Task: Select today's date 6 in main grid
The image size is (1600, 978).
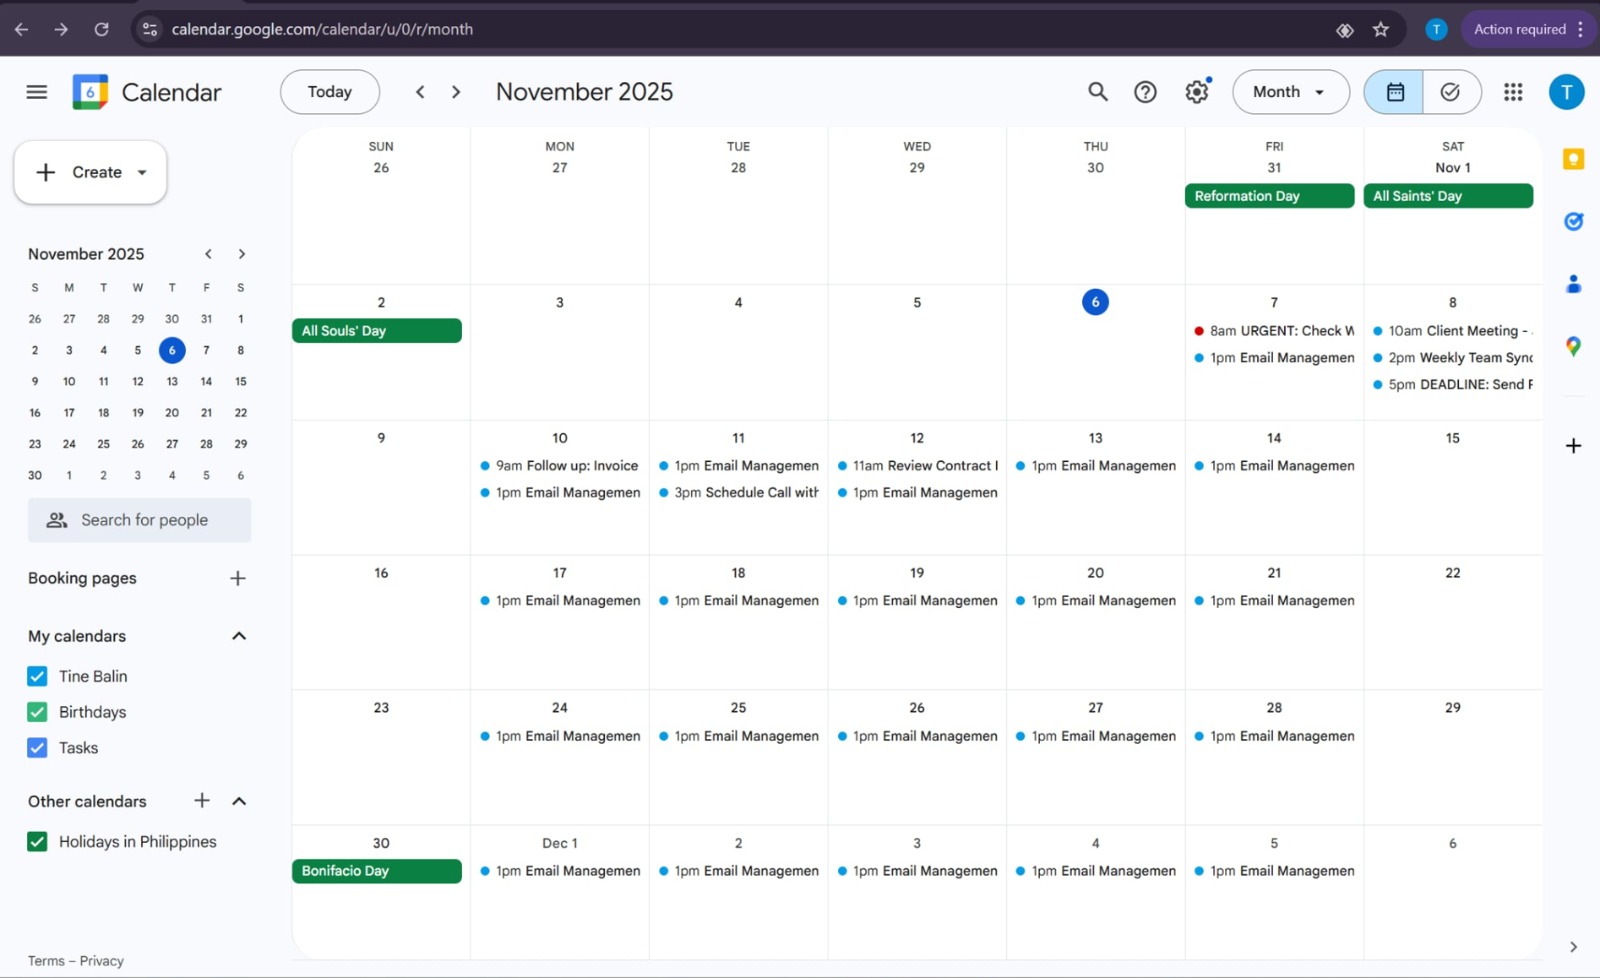Action: click(x=1095, y=302)
